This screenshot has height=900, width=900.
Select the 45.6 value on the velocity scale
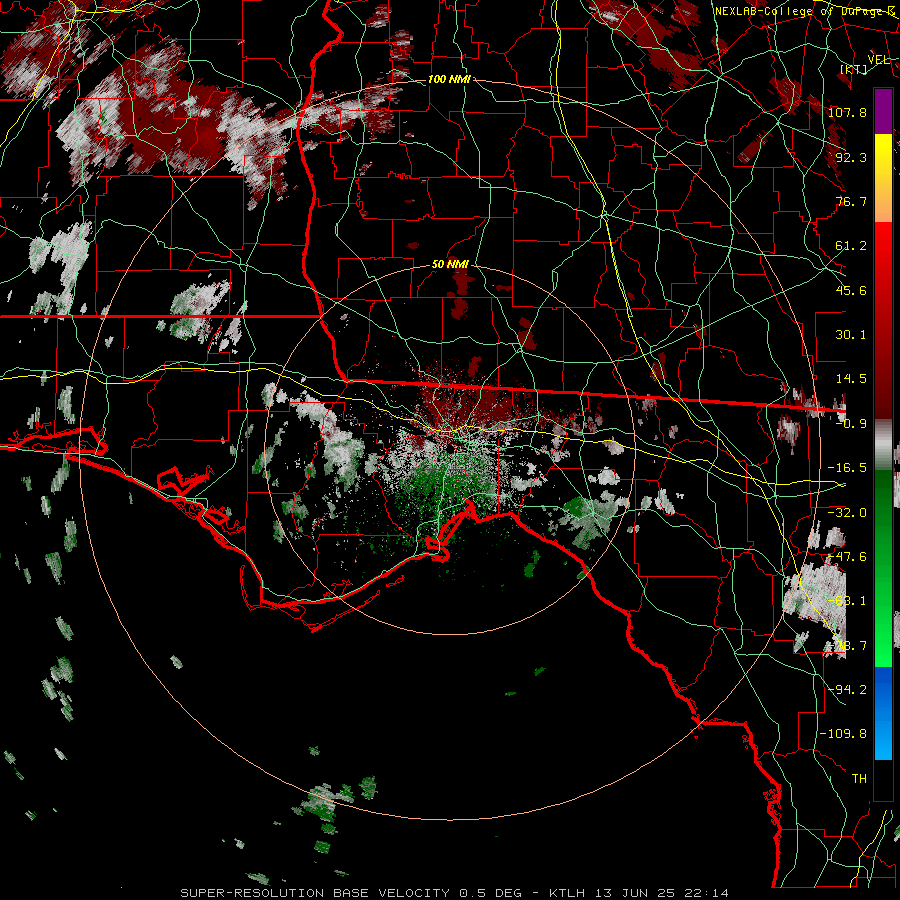tap(851, 290)
